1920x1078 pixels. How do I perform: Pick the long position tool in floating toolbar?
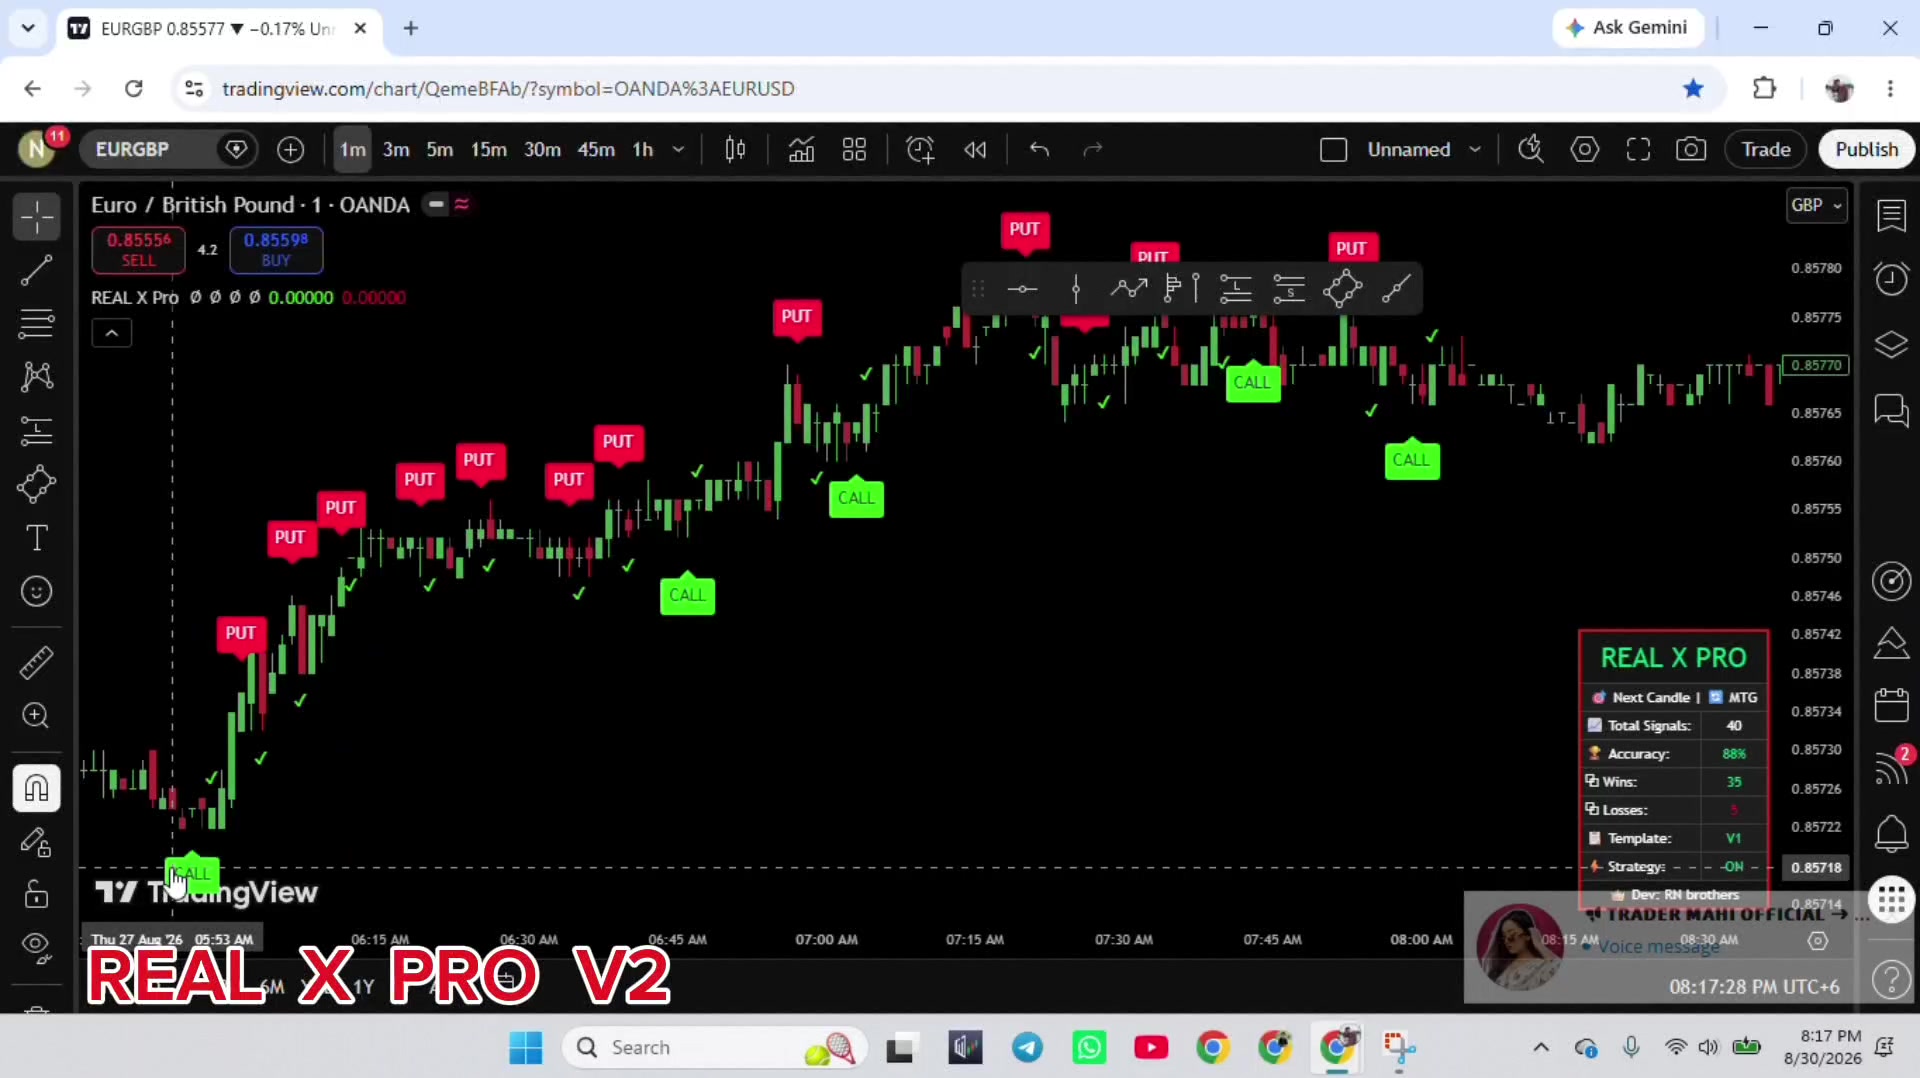[1236, 289]
